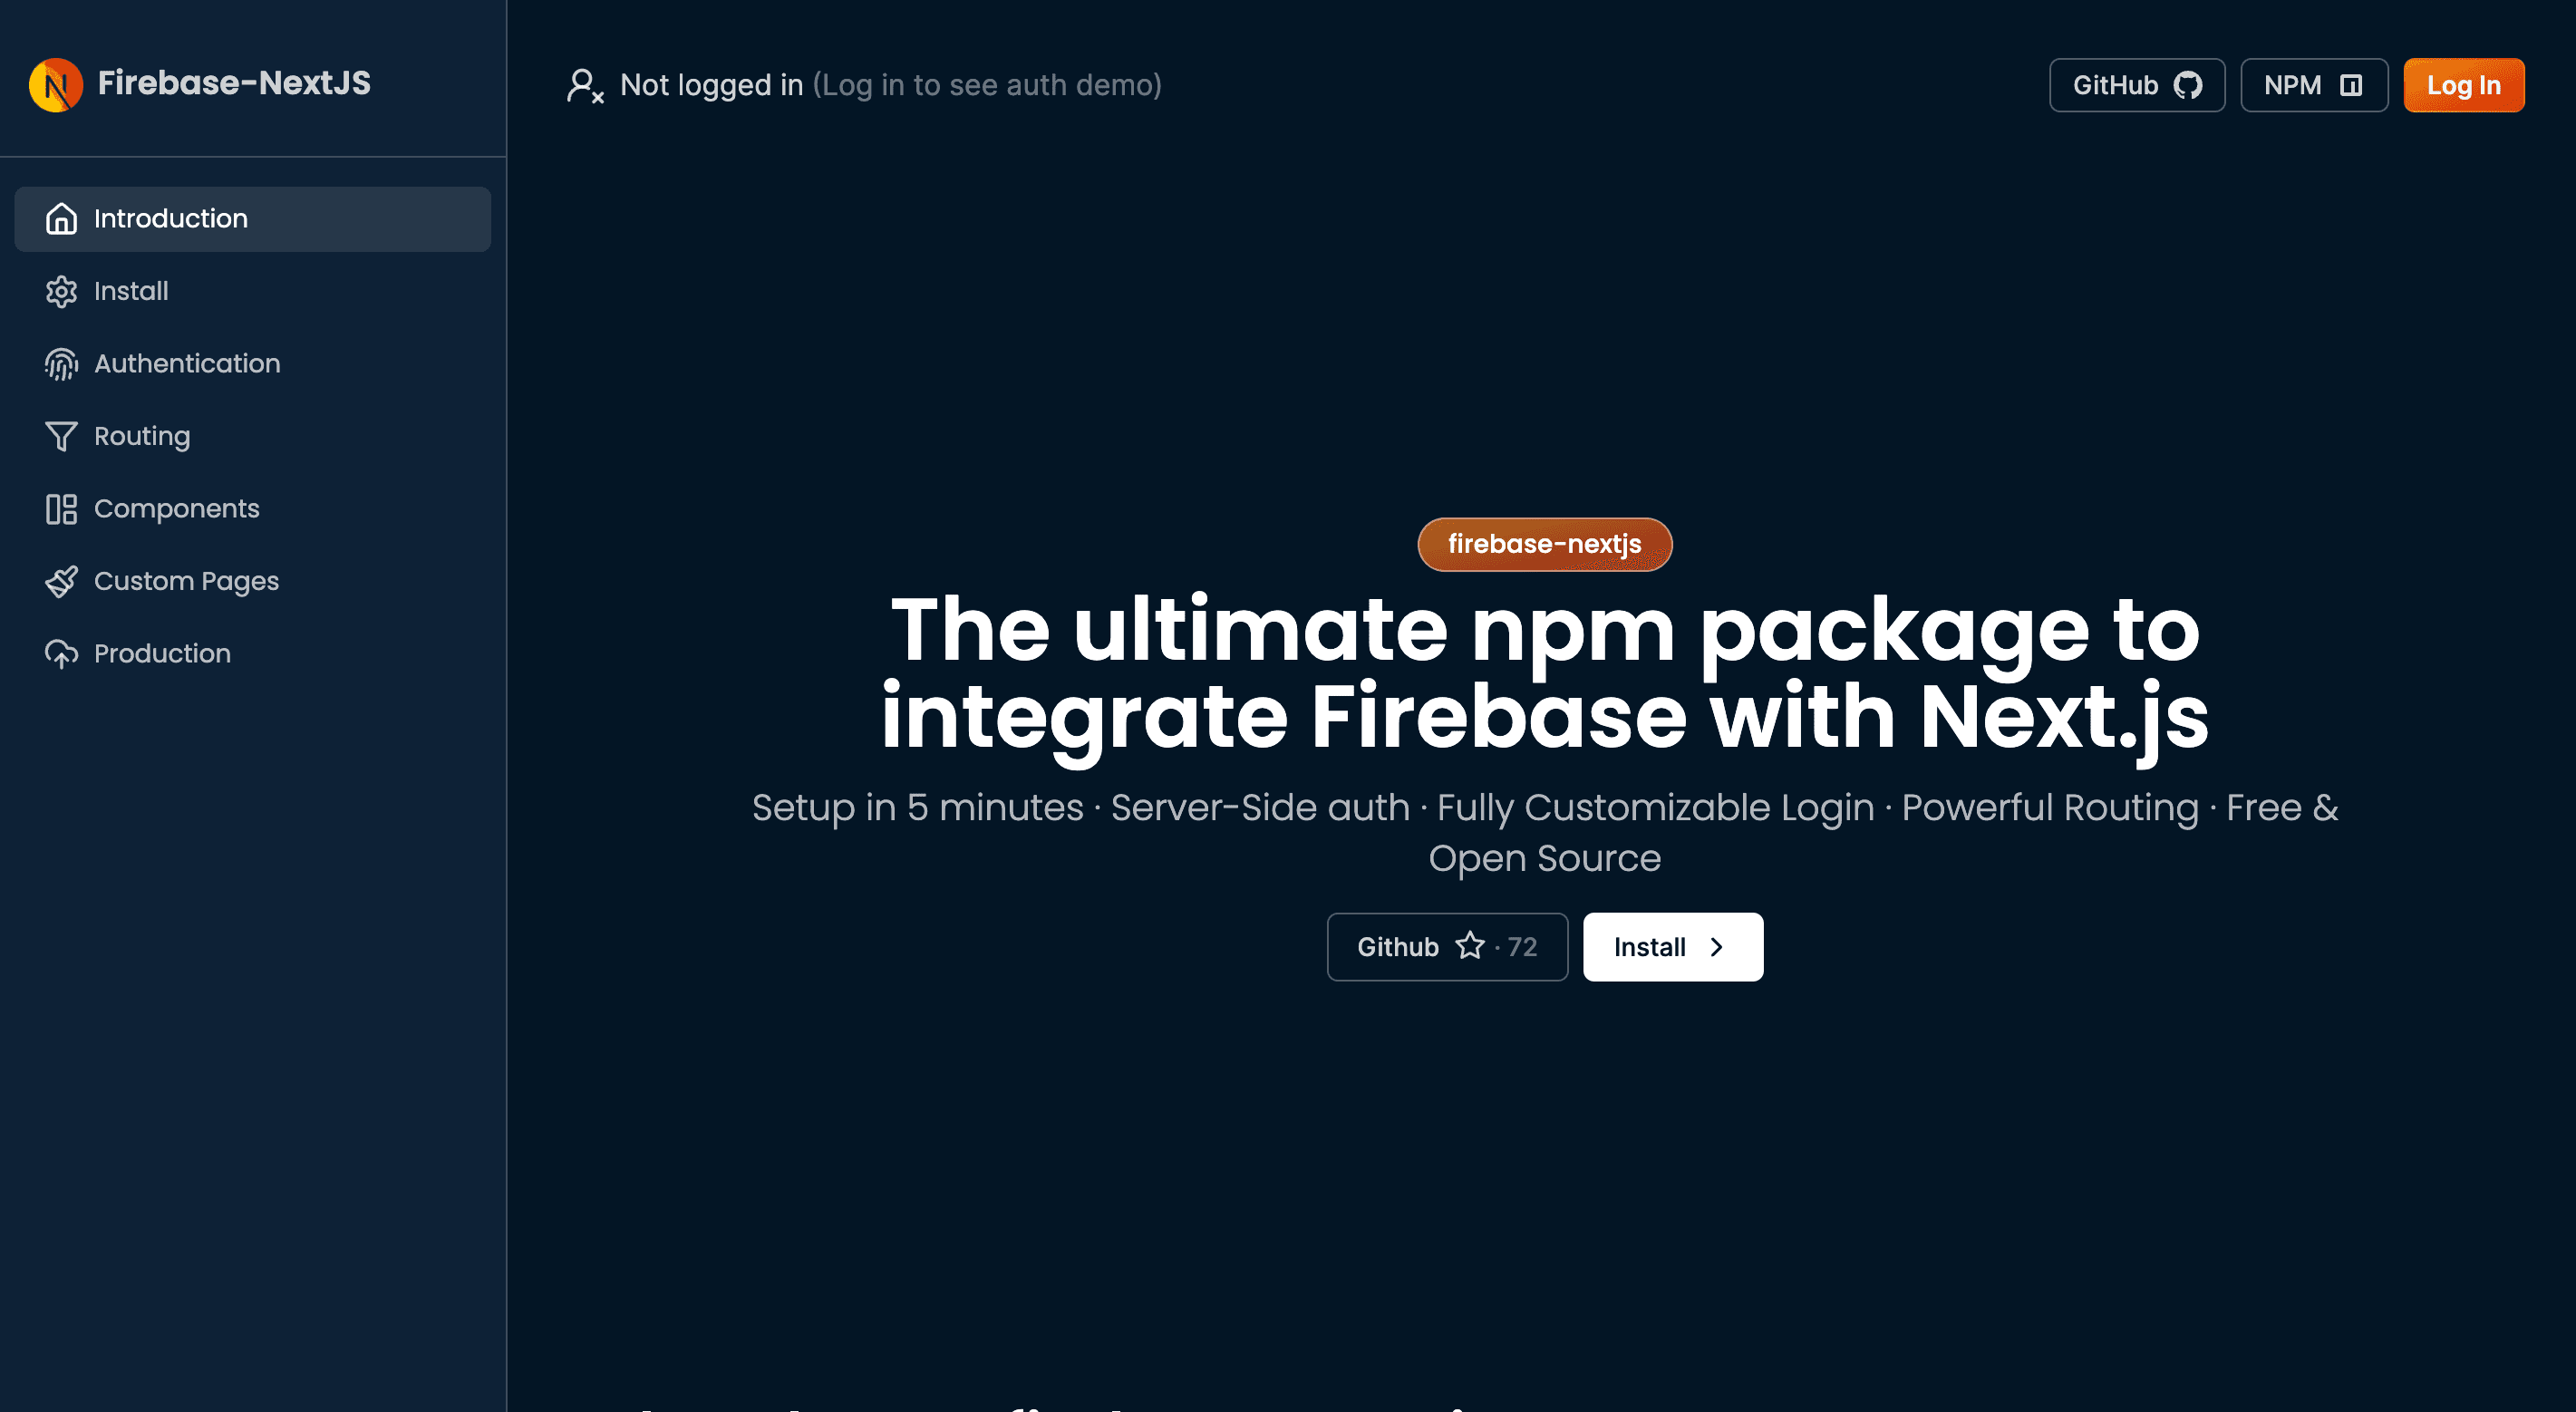The width and height of the screenshot is (2576, 1412).
Task: Click the Introduction sidebar icon
Action: point(59,219)
